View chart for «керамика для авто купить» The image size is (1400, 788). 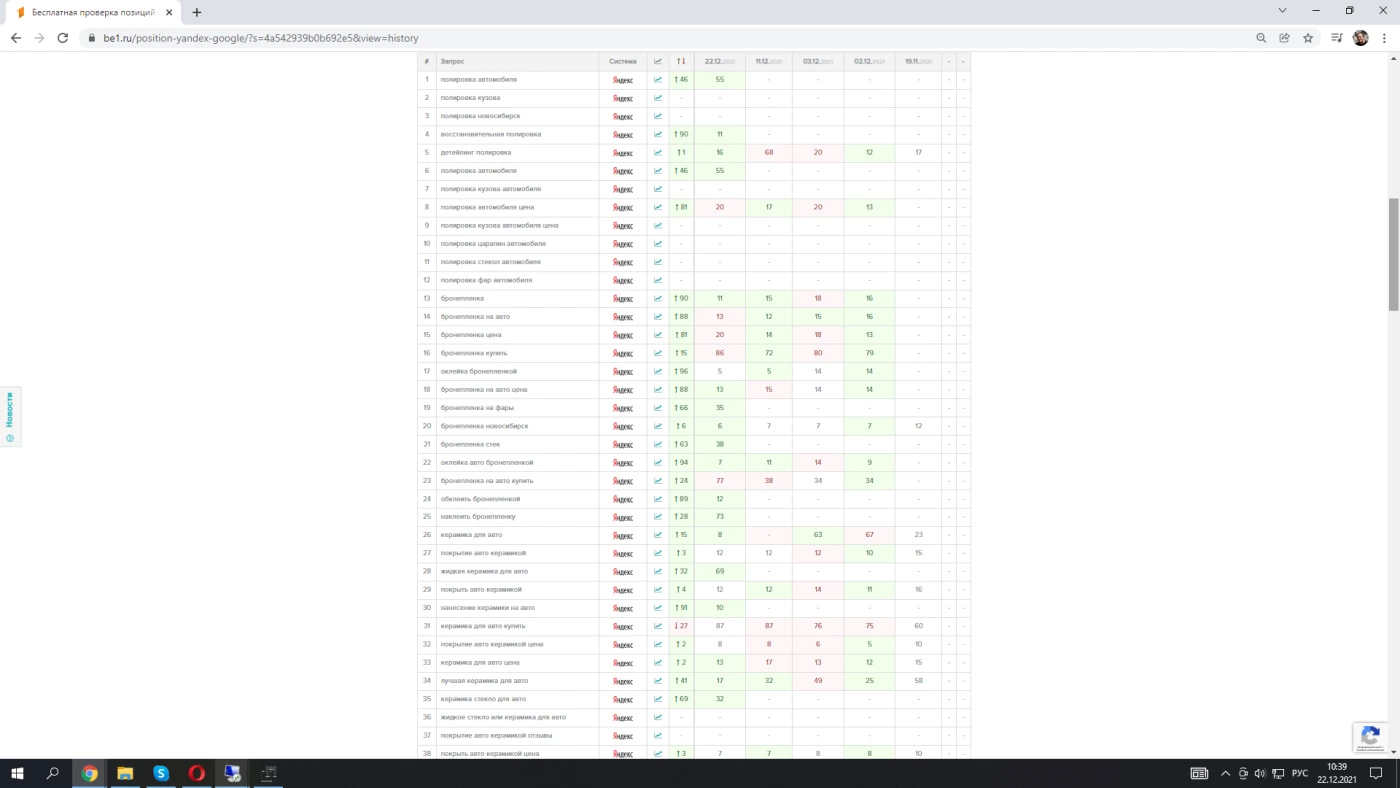tap(658, 626)
